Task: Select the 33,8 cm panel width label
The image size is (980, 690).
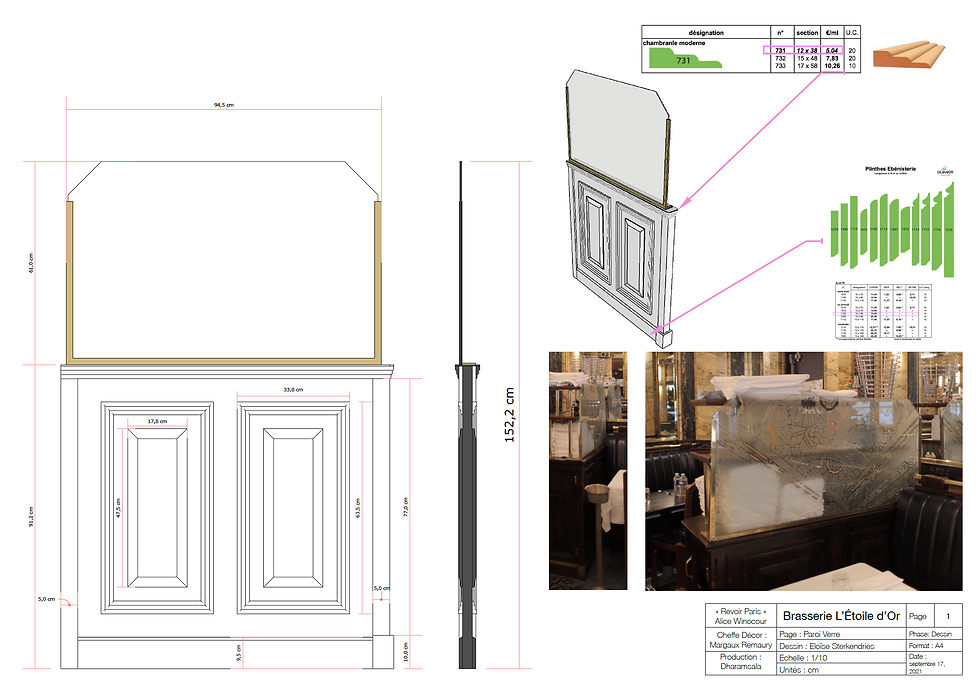Action: [293, 389]
